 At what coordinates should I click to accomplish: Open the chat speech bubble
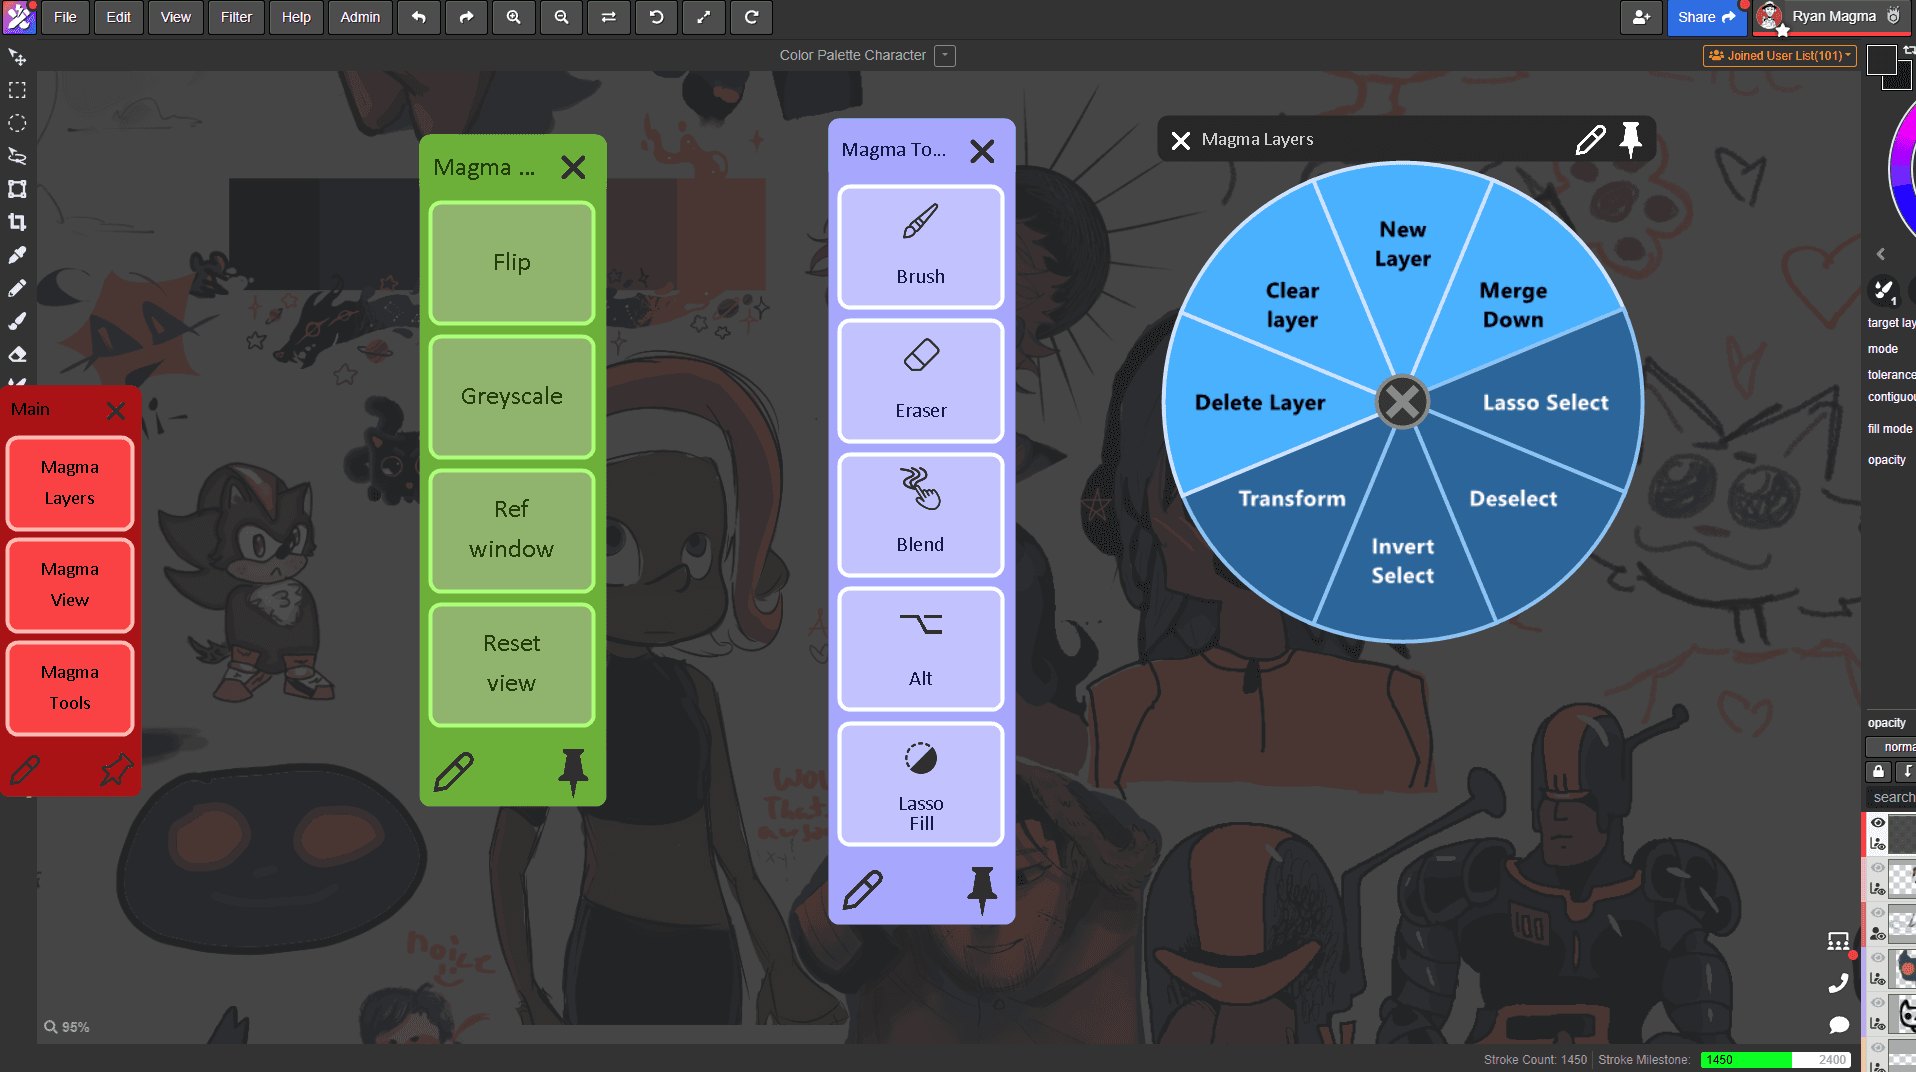point(1838,1025)
